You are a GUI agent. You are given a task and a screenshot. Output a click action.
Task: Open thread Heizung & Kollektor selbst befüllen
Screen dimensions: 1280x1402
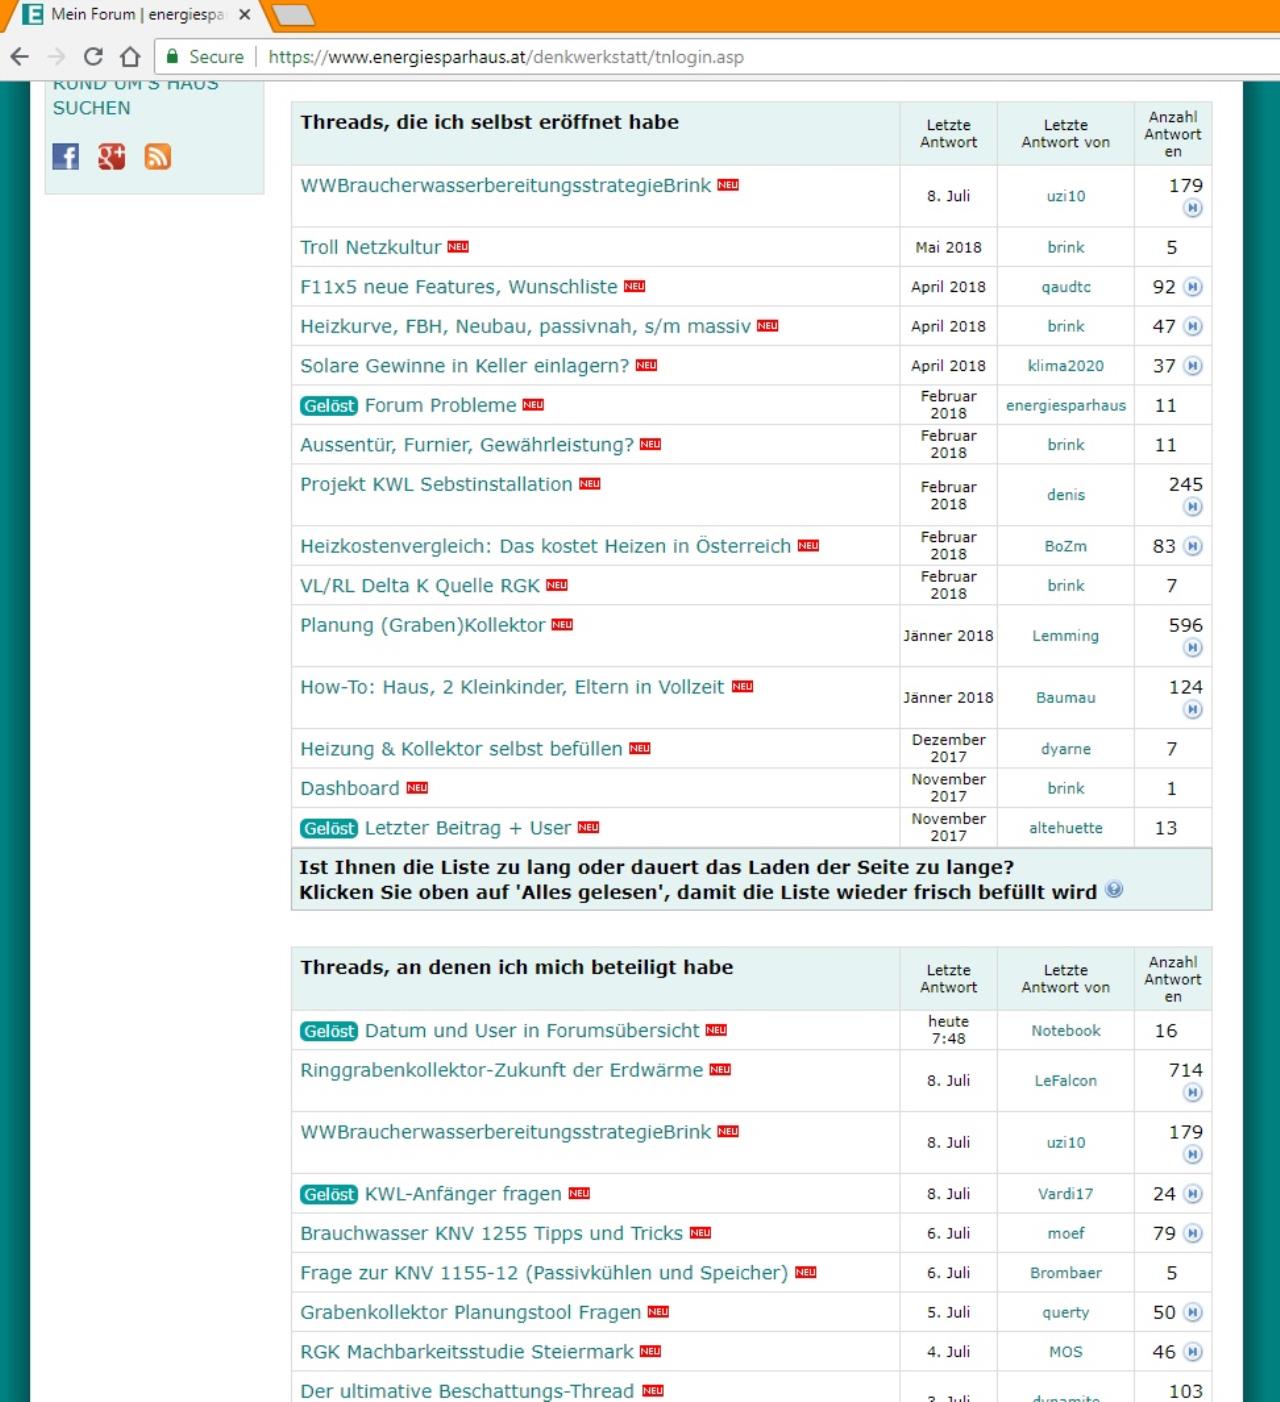[461, 749]
